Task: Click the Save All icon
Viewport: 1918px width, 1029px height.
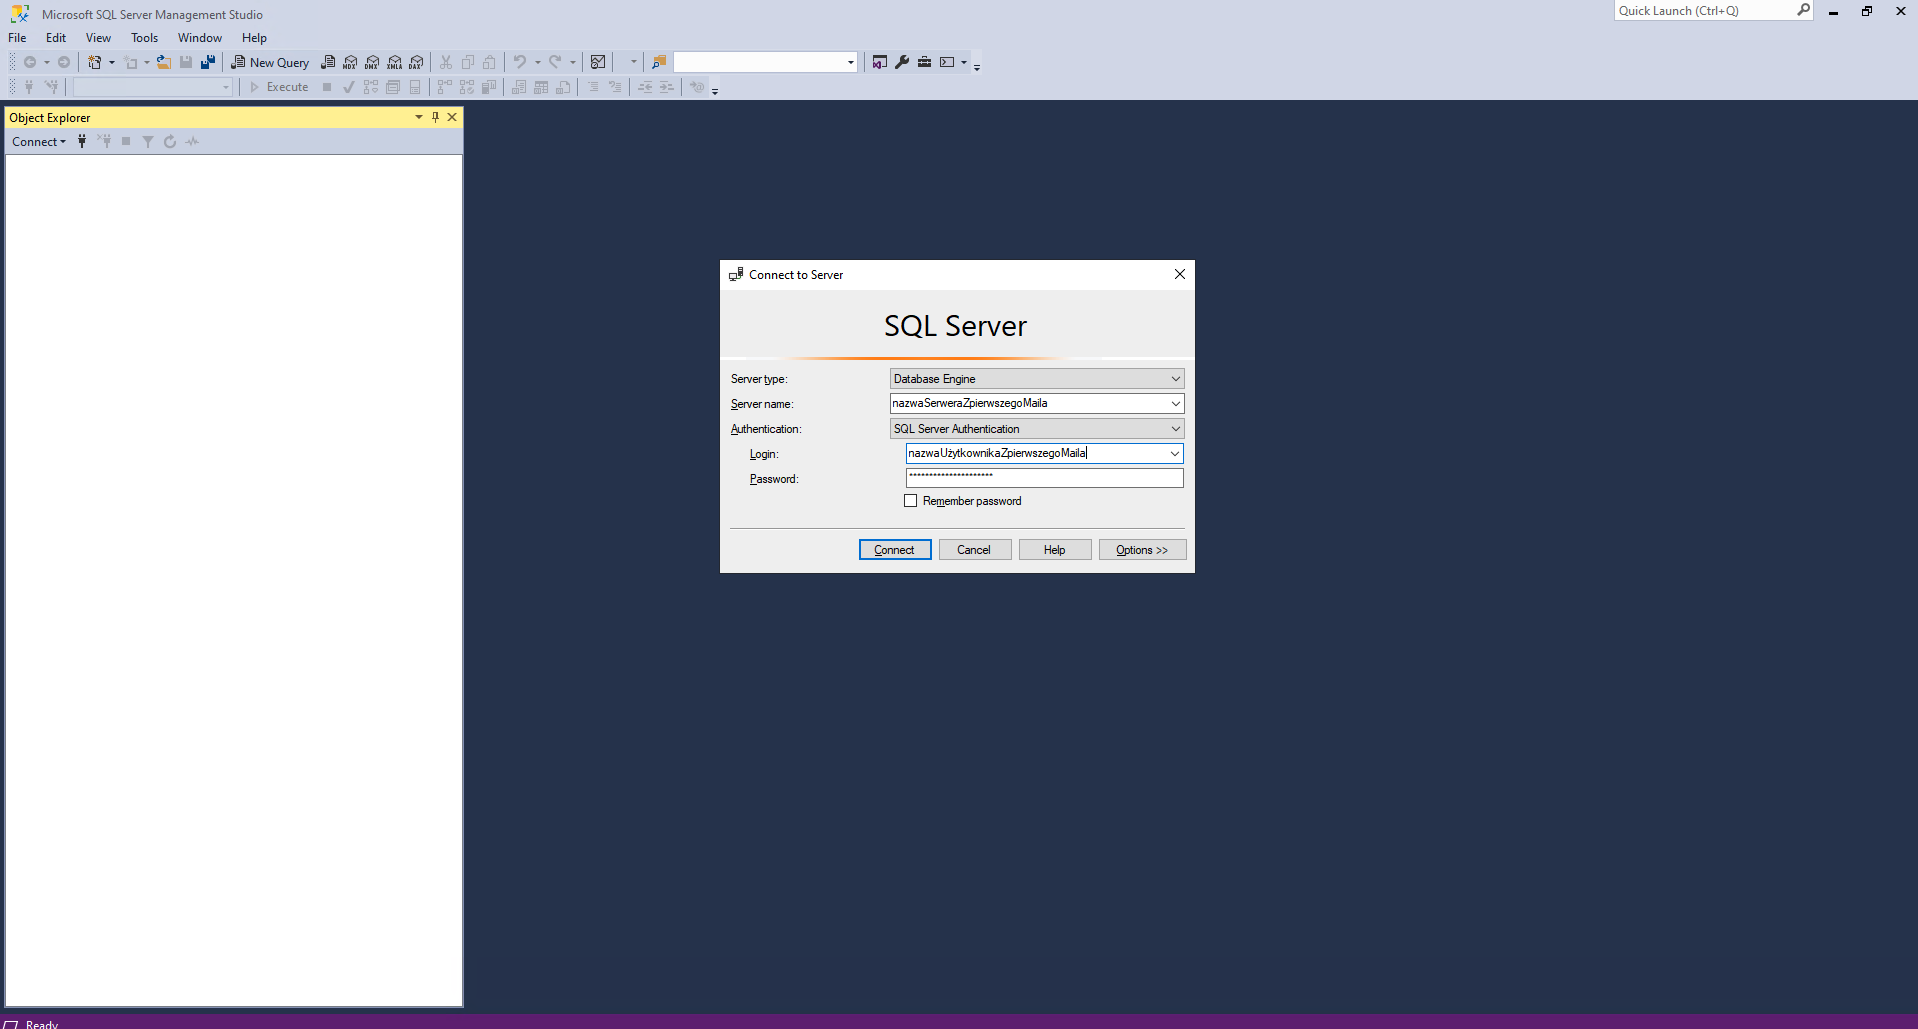Action: click(208, 62)
